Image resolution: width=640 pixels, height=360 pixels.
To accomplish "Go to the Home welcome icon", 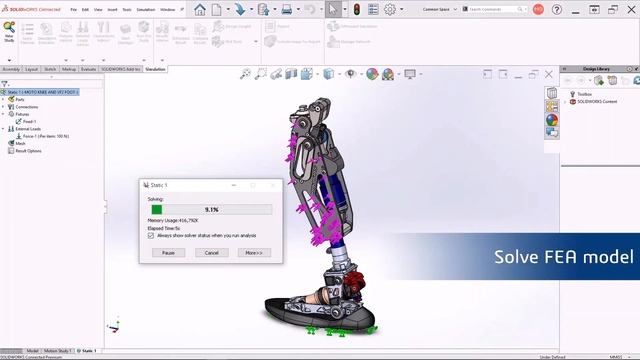I will [x=200, y=9].
